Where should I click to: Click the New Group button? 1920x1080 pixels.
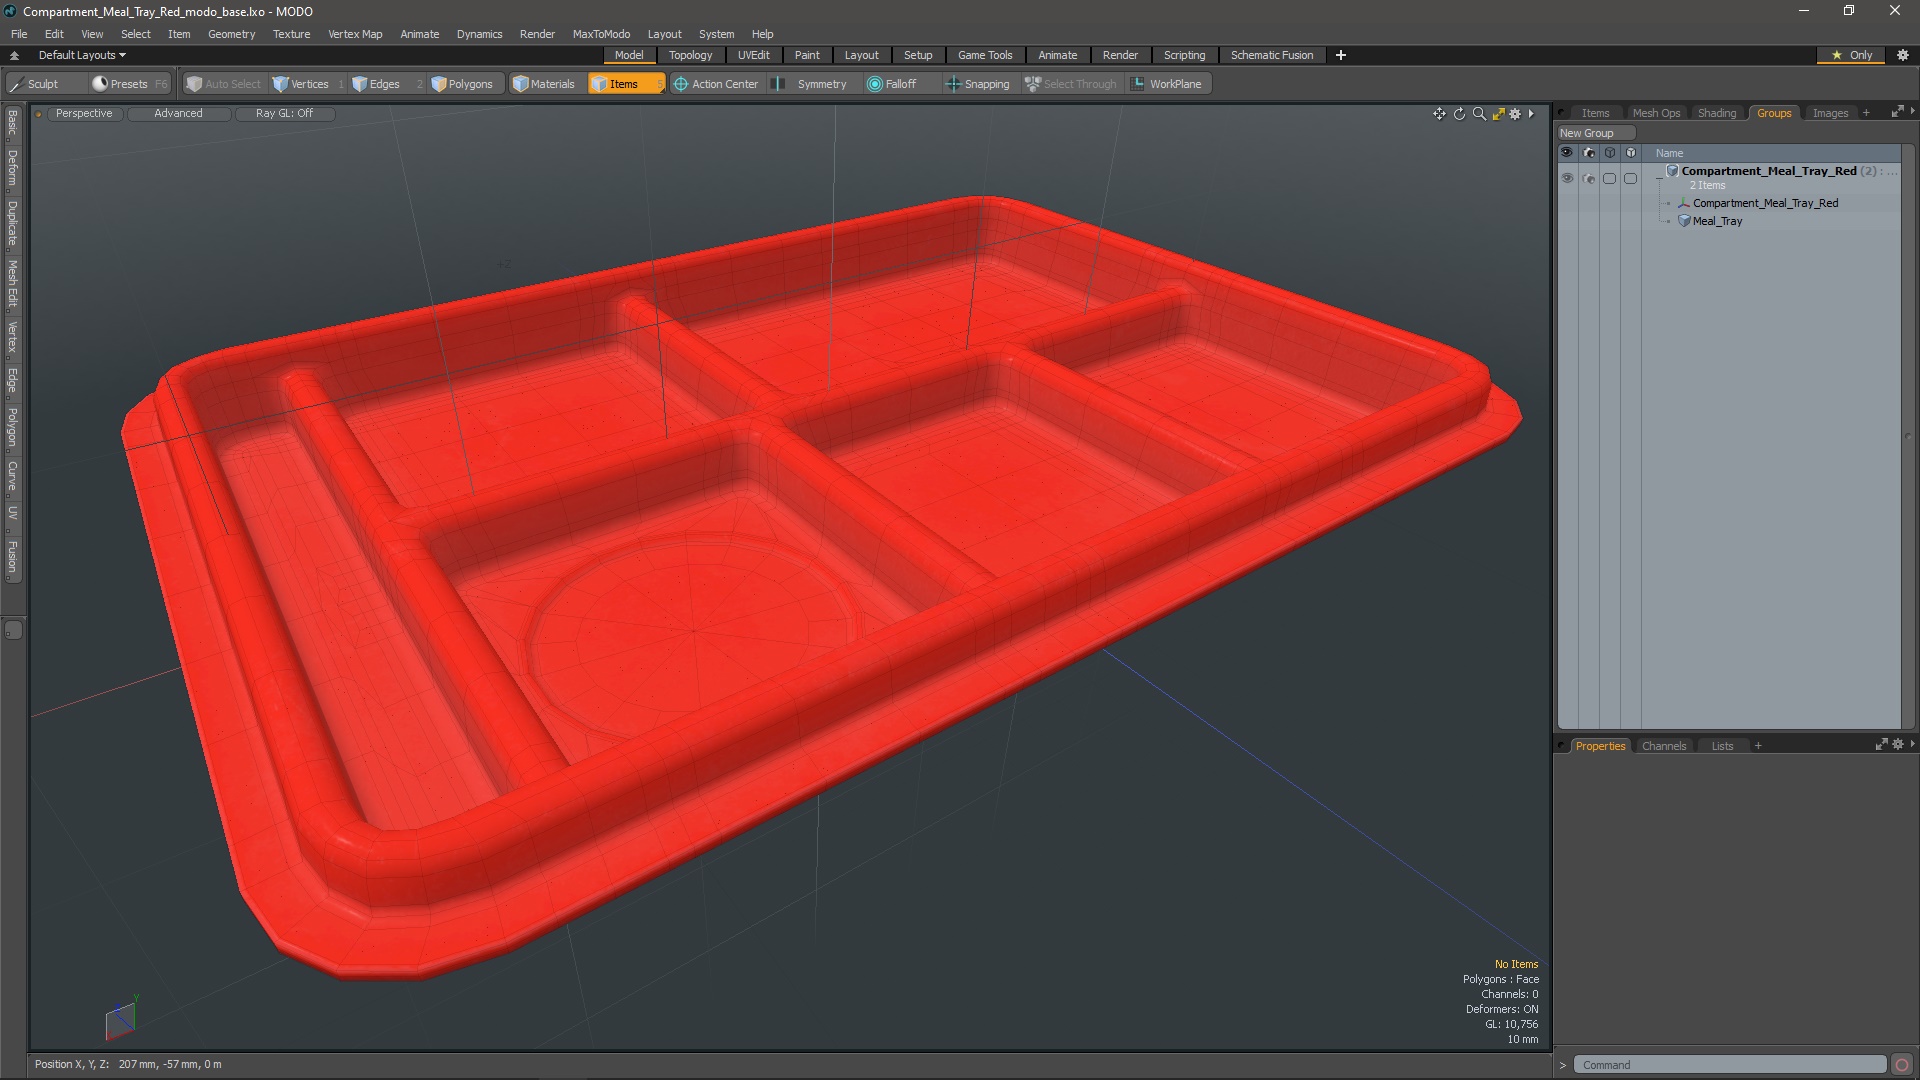pyautogui.click(x=1595, y=133)
